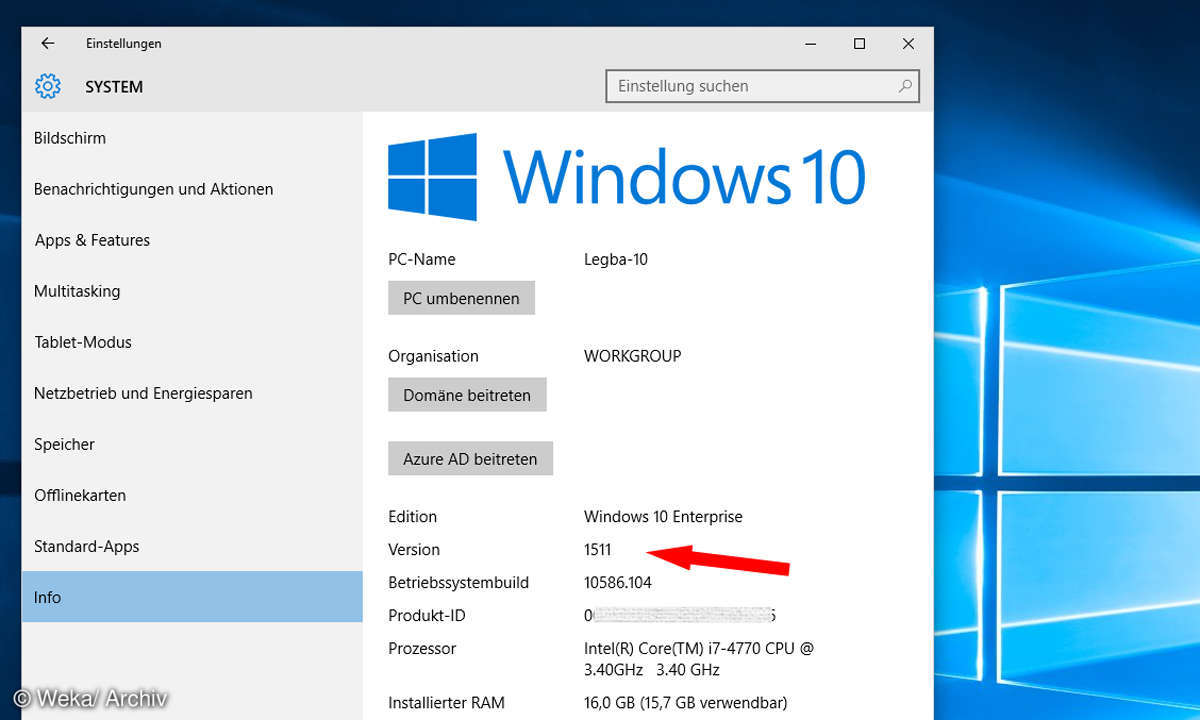
Task: Open Benachrichtigungen und Aktionen
Action: pos(192,189)
